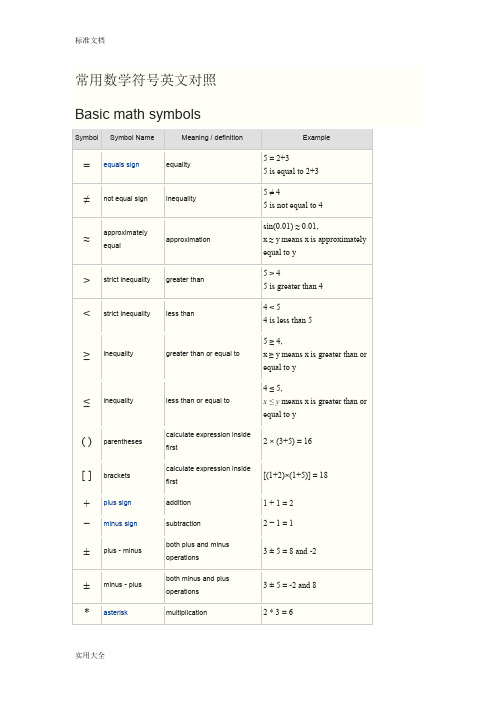Click the approximately-equal symbol cell
This screenshot has width=496, height=702.
tap(87, 240)
